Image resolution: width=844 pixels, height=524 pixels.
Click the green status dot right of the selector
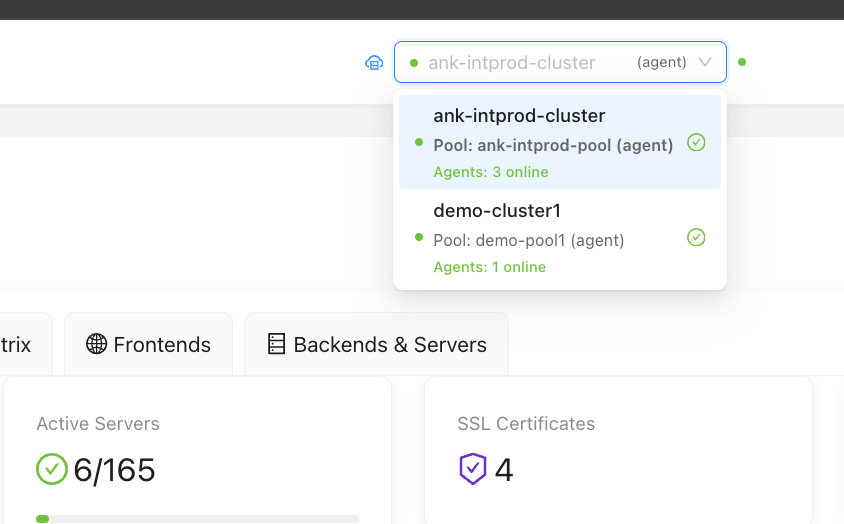tap(742, 62)
